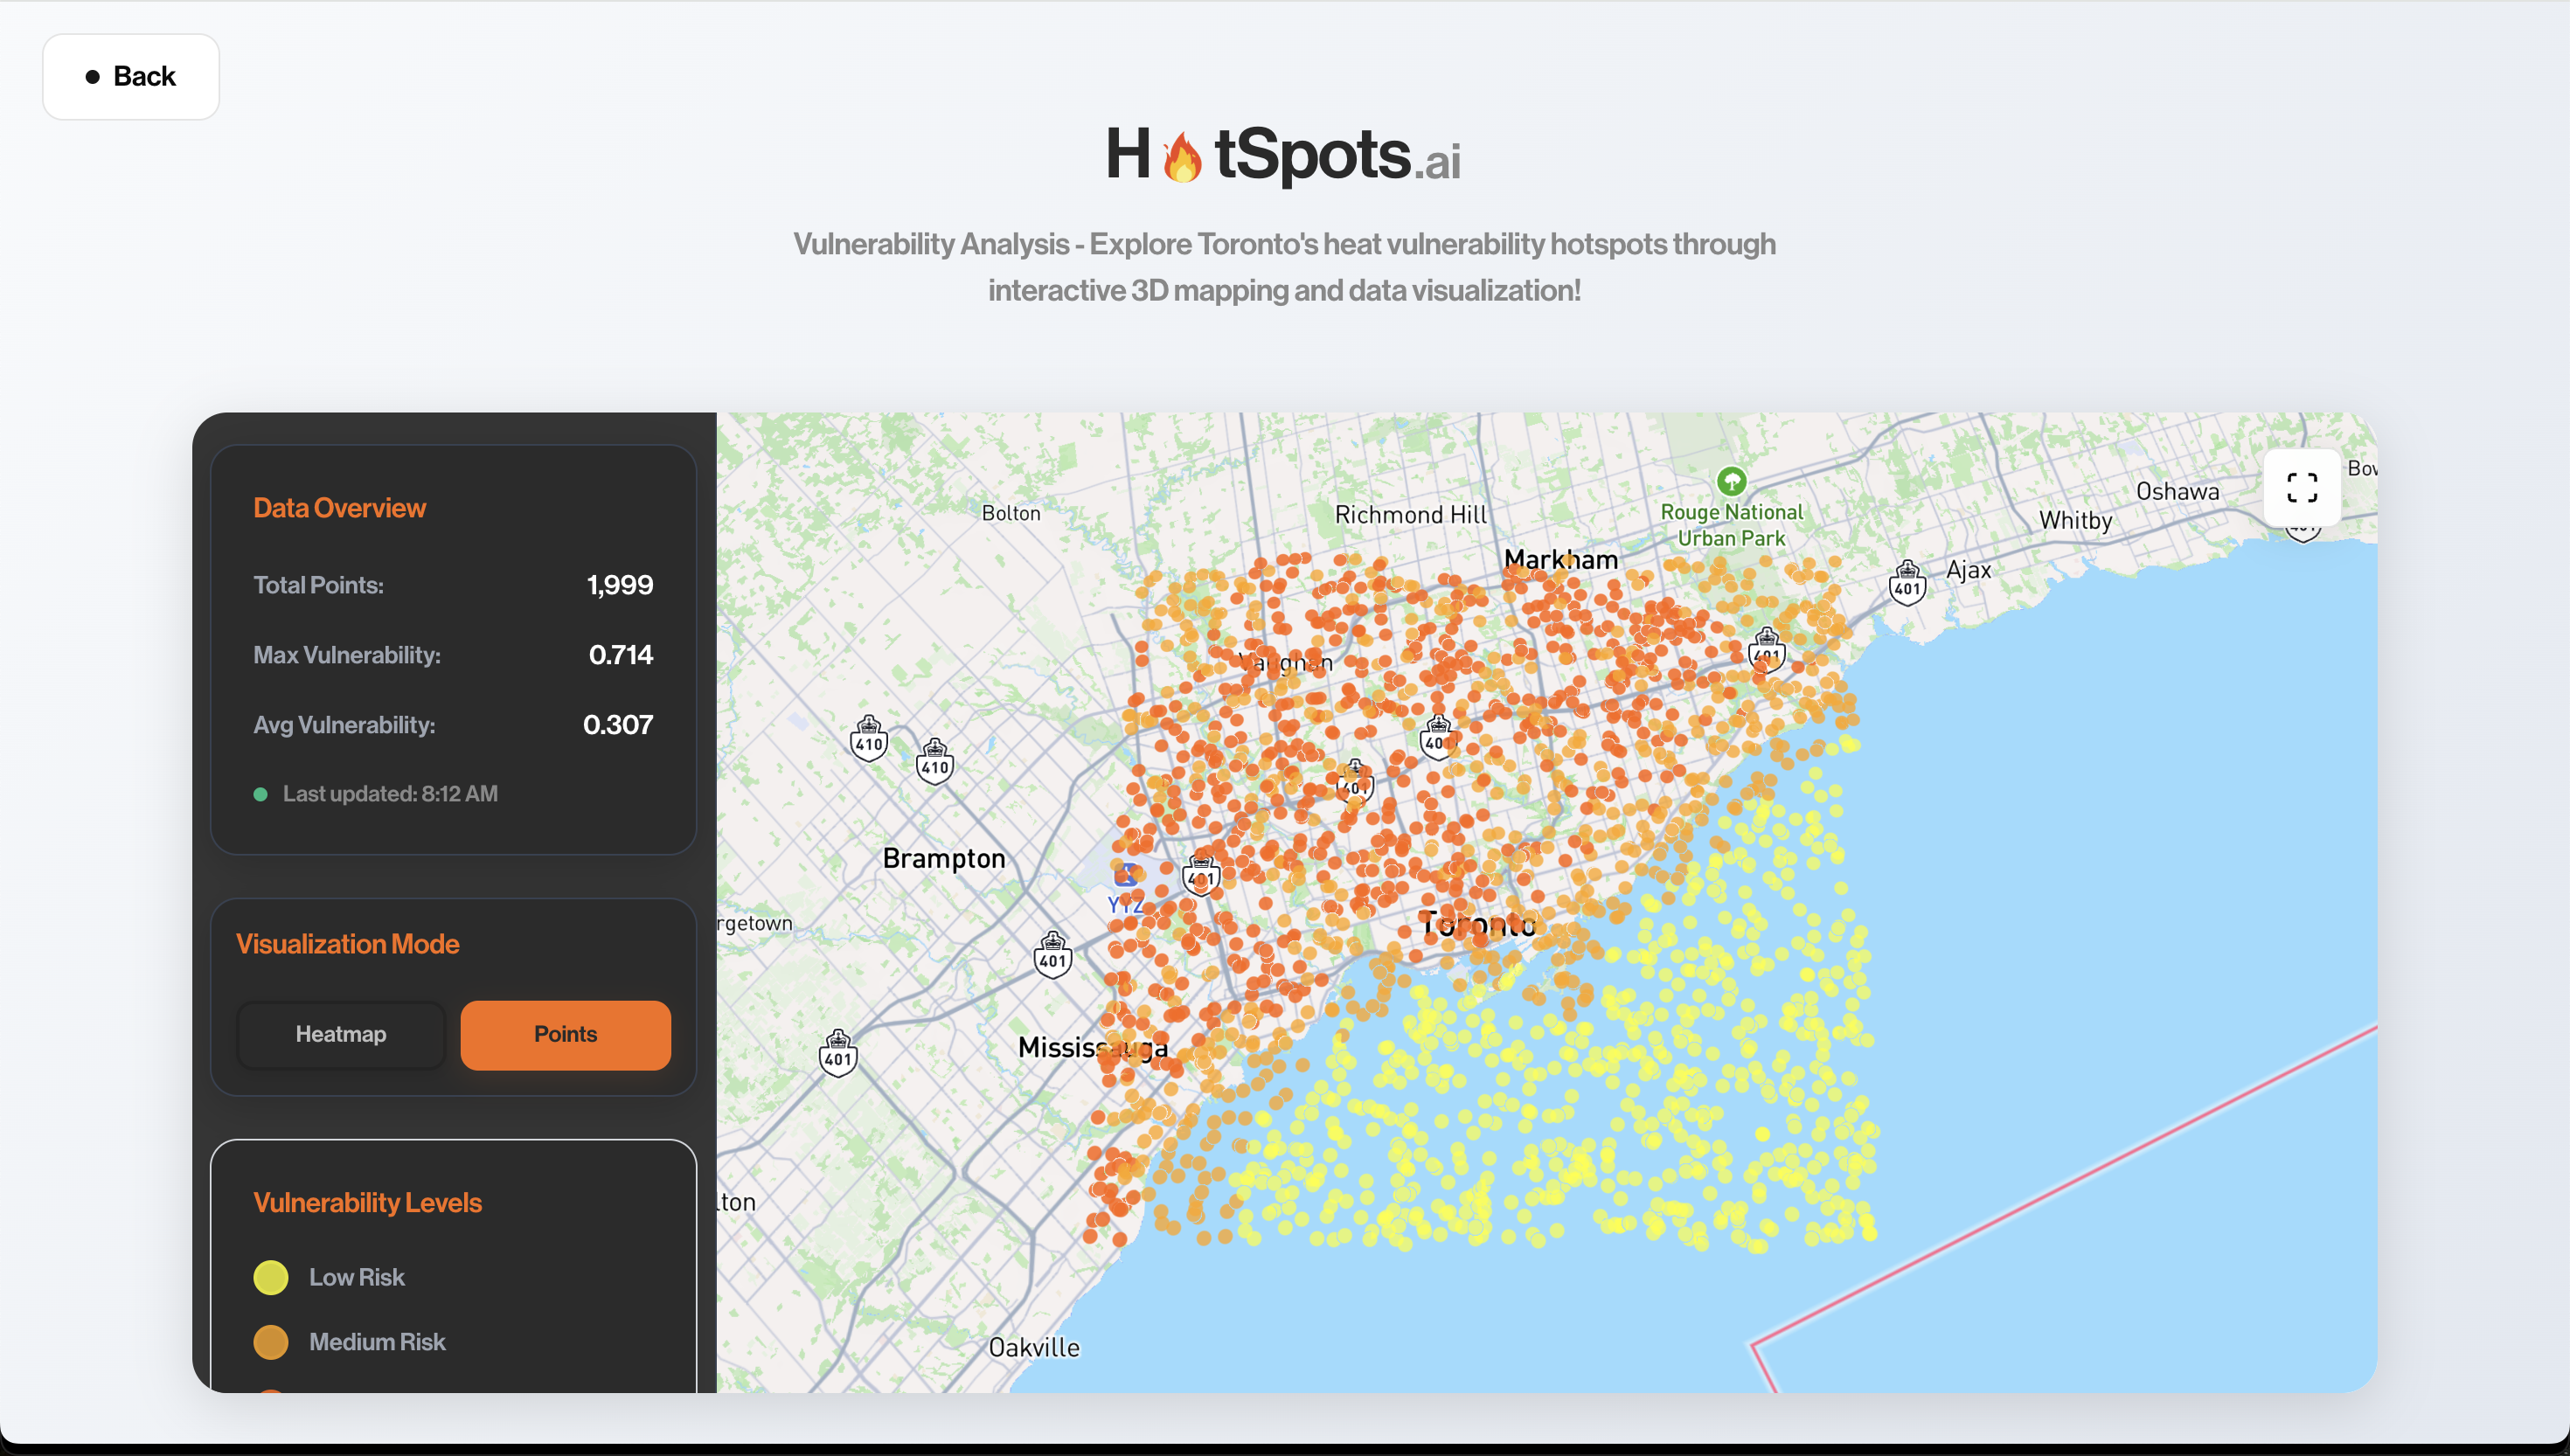Click the Medium Risk legend label
Viewport: 2570px width, 1456px height.
377,1342
